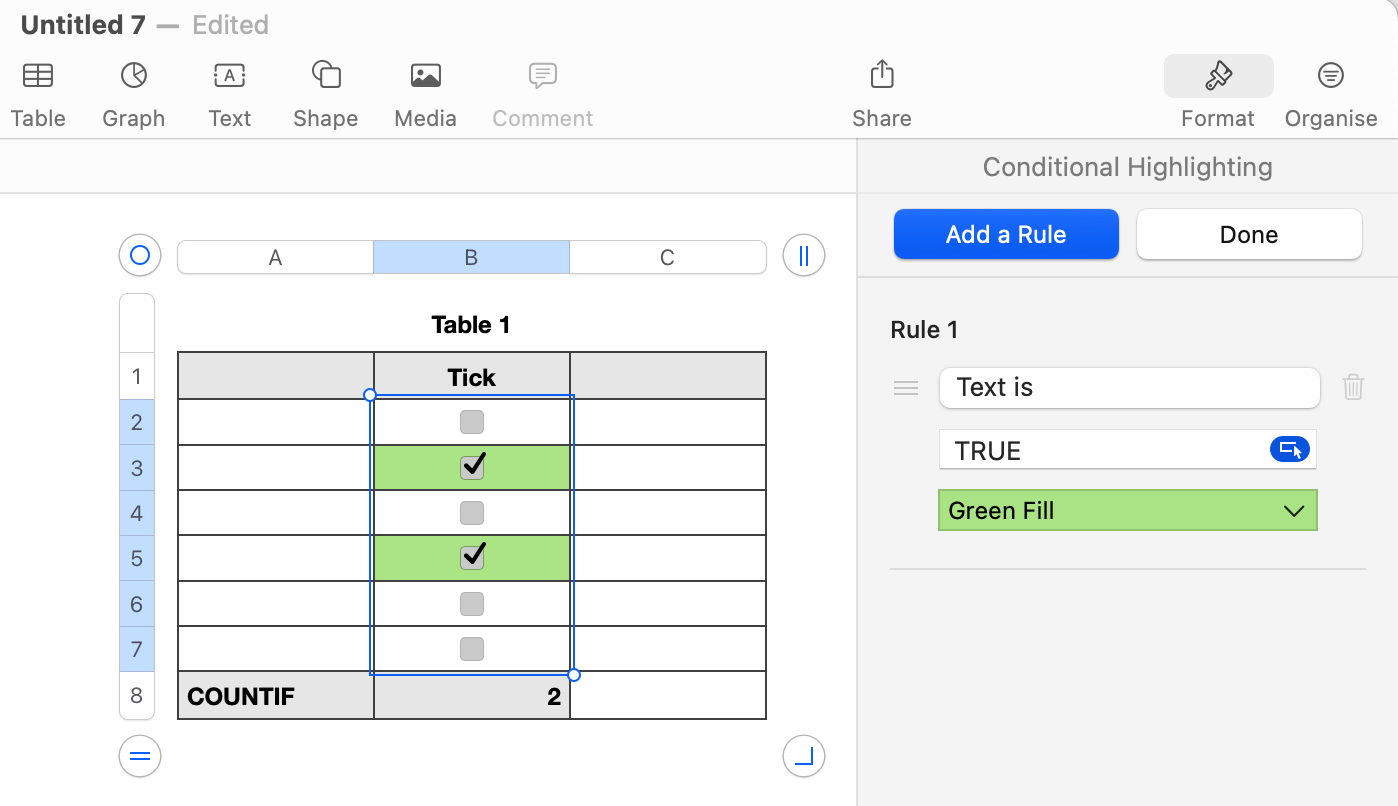Image resolution: width=1398 pixels, height=806 pixels.
Task: Open the Organise sidebar
Action: tap(1330, 76)
